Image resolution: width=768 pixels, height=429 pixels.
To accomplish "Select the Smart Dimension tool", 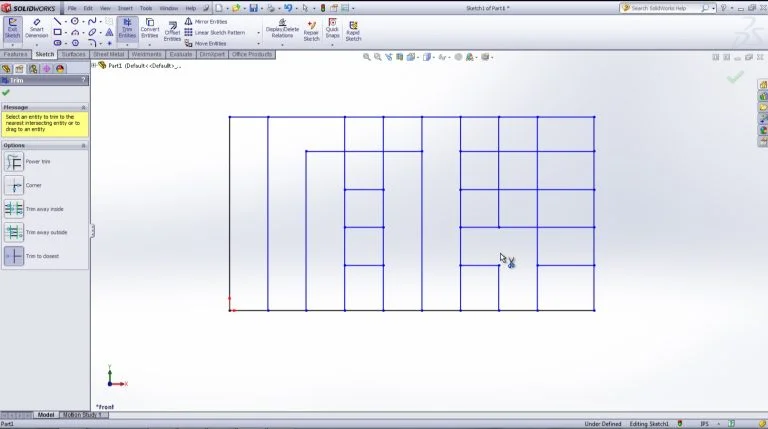I will [36, 28].
